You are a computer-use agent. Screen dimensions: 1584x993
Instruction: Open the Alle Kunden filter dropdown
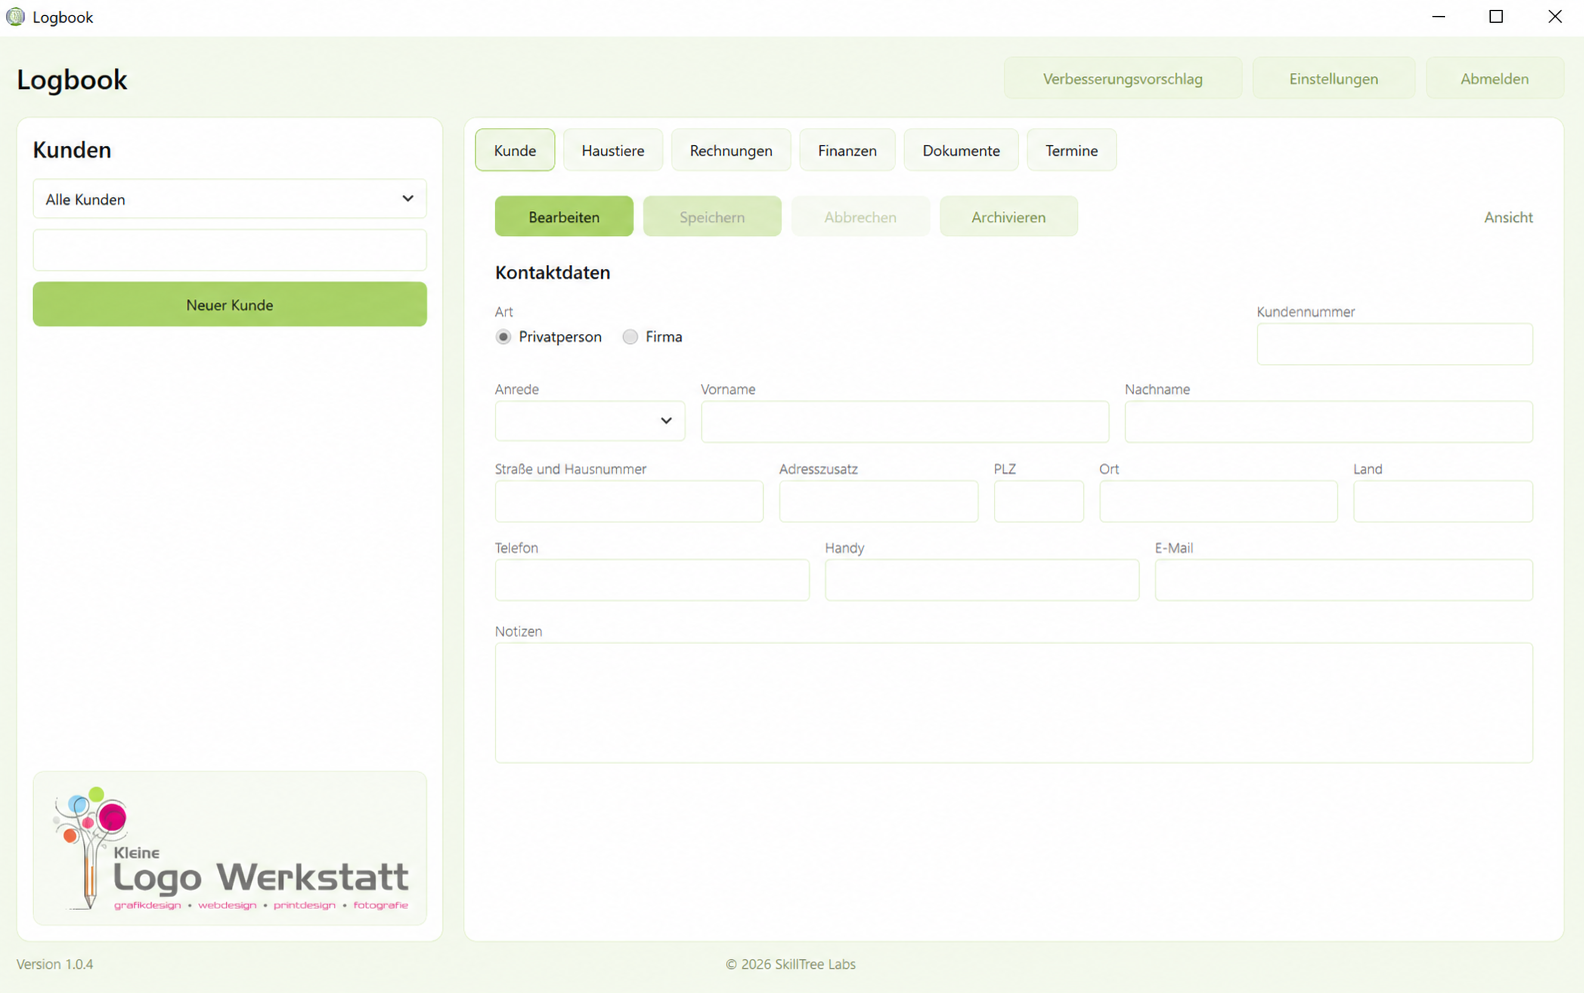click(230, 199)
